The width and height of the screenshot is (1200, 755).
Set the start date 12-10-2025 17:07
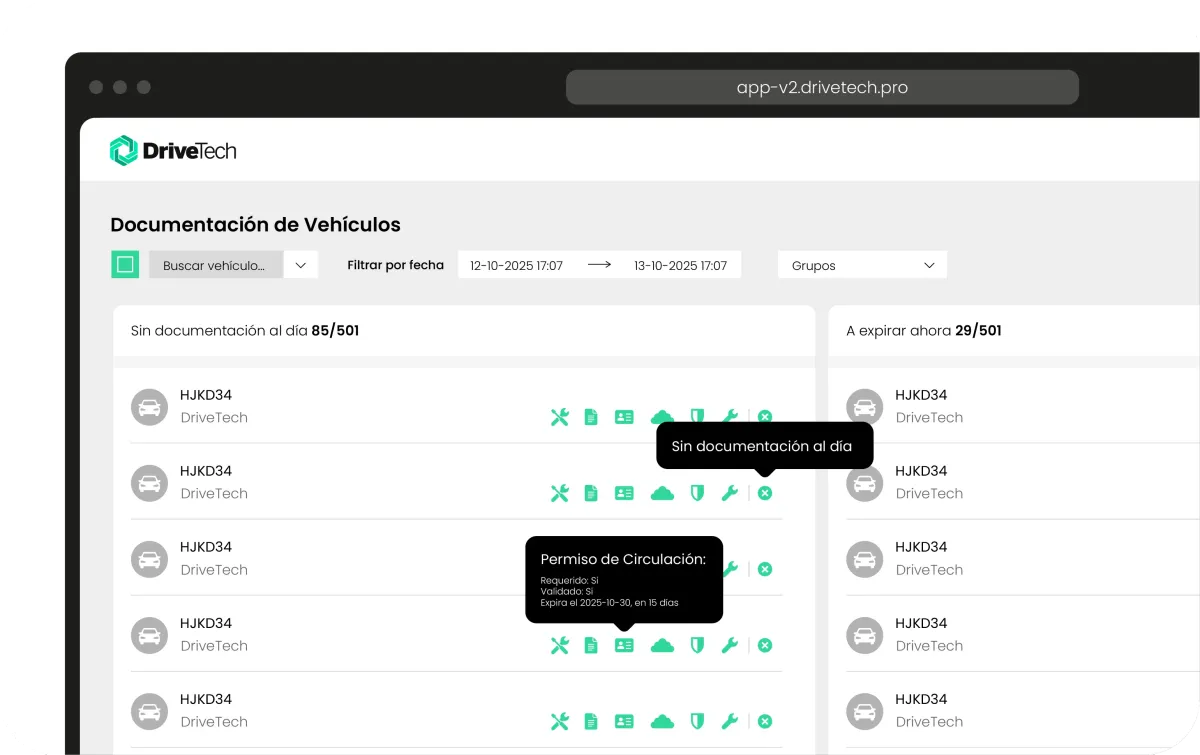pos(516,265)
